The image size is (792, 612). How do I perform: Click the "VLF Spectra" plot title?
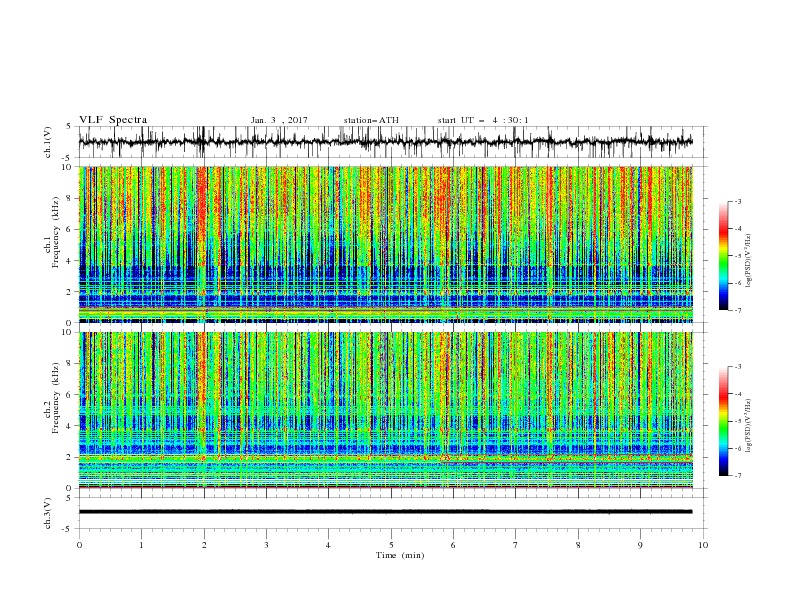[113, 120]
